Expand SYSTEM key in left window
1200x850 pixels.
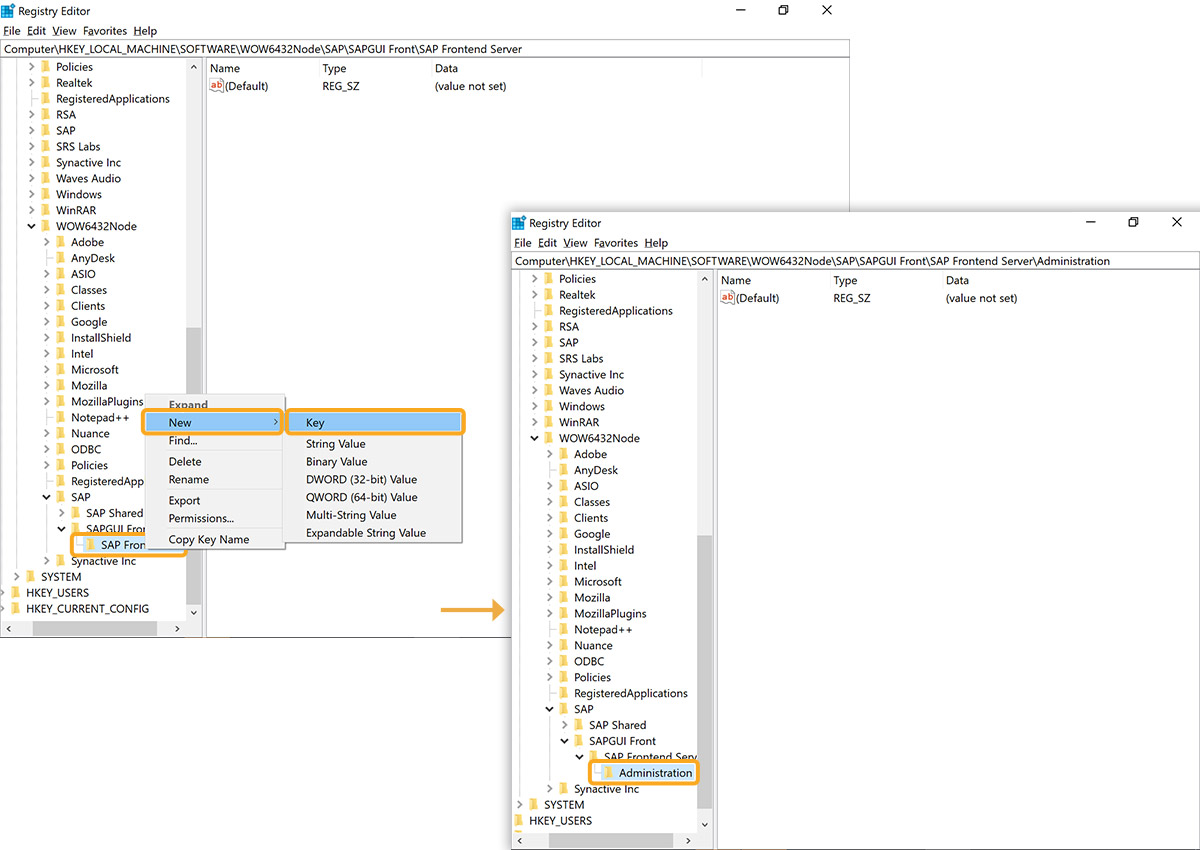coord(16,577)
